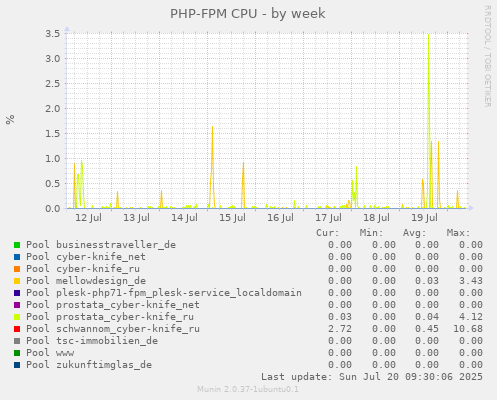Click the Last update timestamp line

(x=372, y=377)
